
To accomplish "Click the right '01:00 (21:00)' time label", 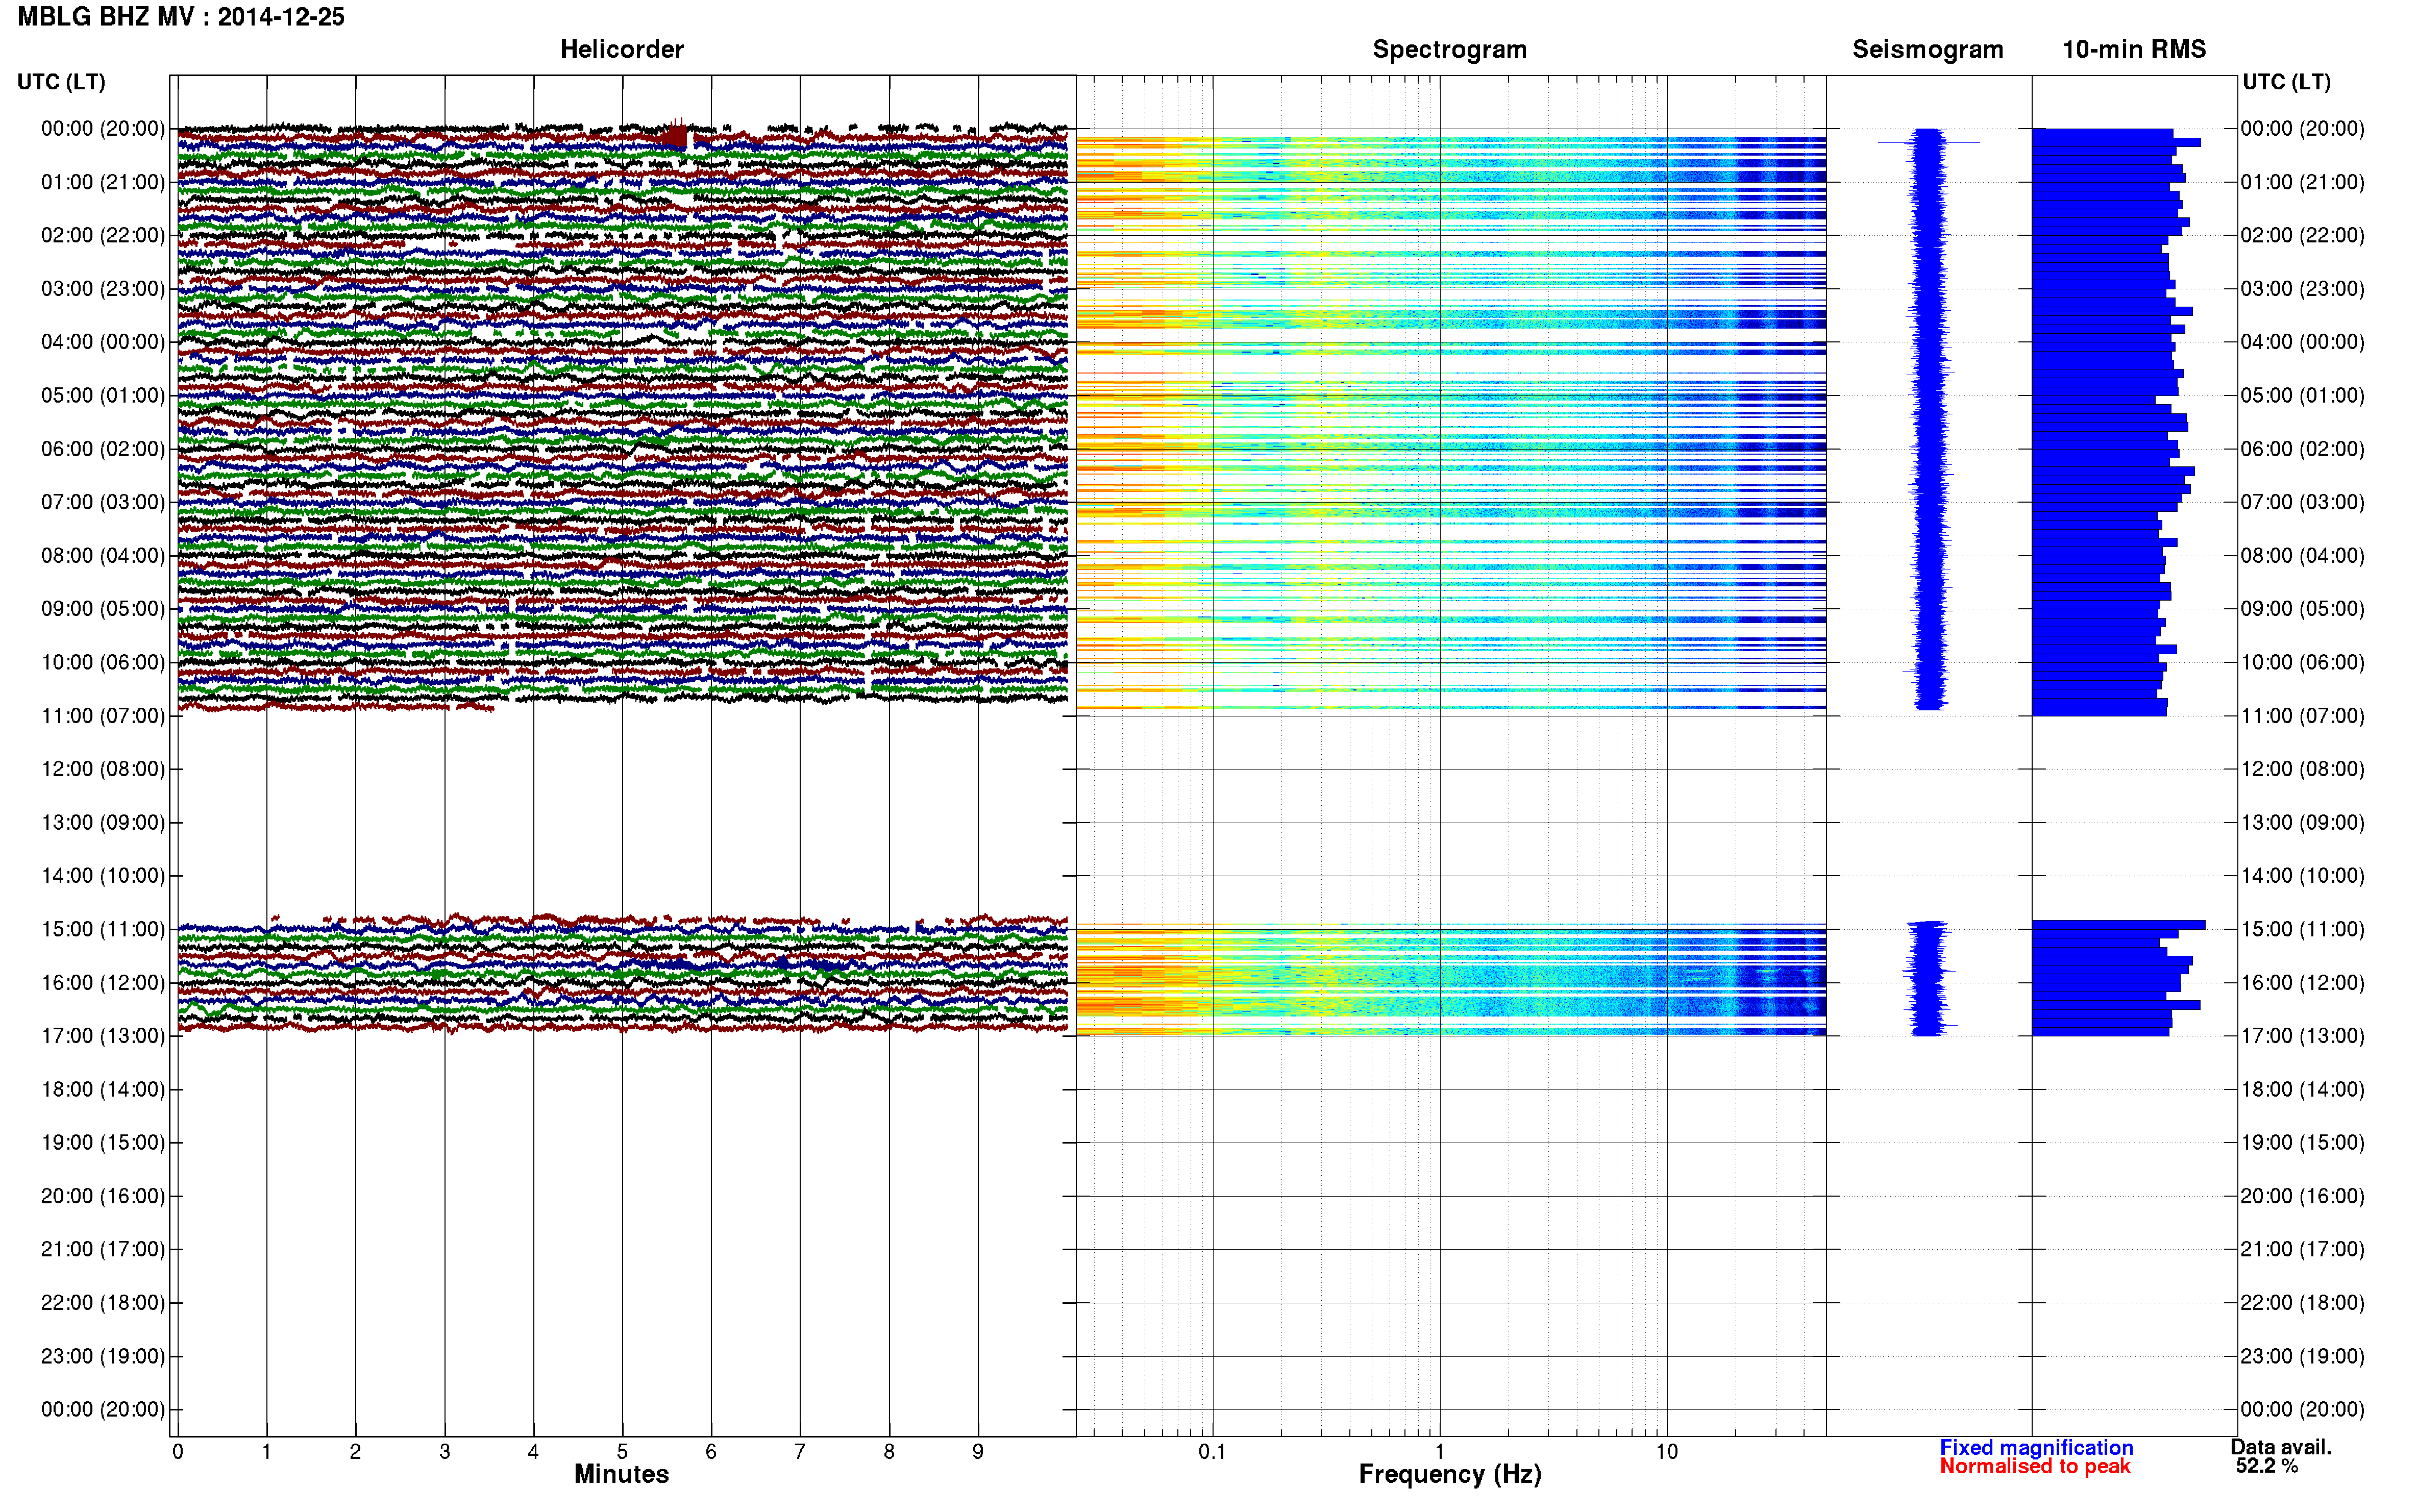I will (2302, 182).
